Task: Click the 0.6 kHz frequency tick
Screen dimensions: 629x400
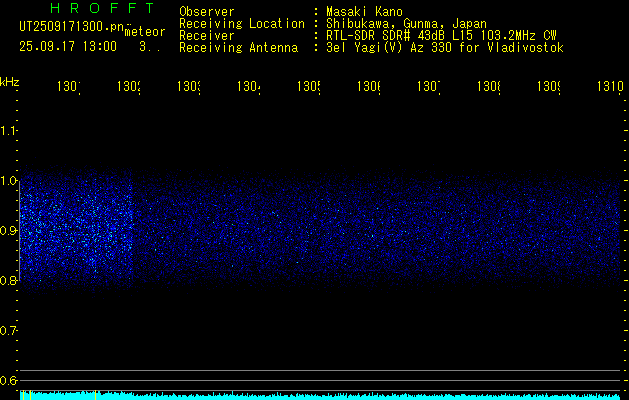Action: 9,381
